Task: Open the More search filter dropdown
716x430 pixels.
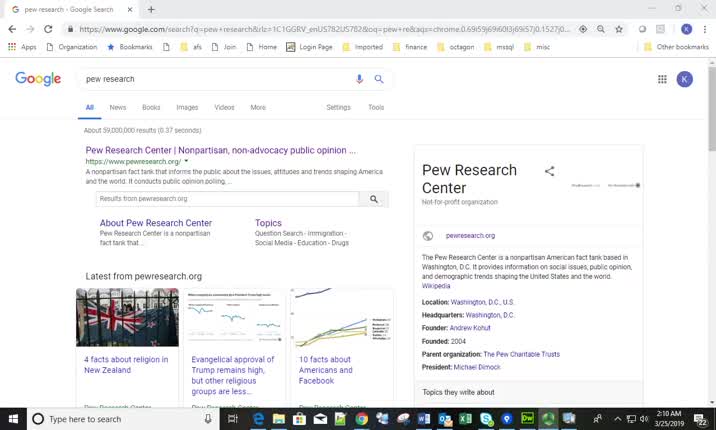Action: (x=258, y=107)
